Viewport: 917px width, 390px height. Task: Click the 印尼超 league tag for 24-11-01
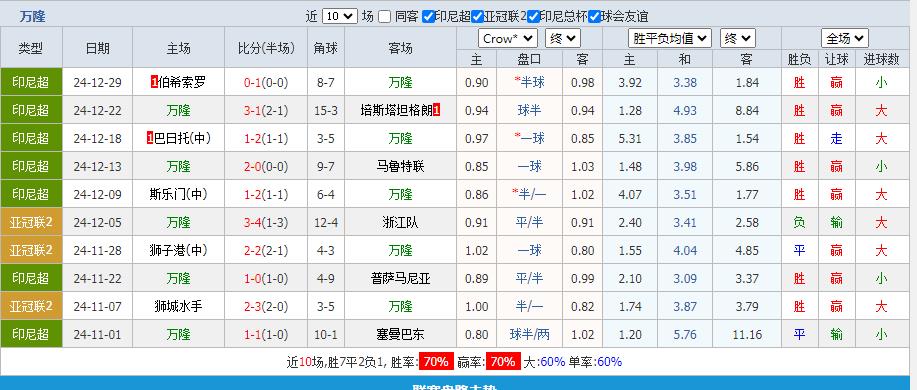(31, 334)
